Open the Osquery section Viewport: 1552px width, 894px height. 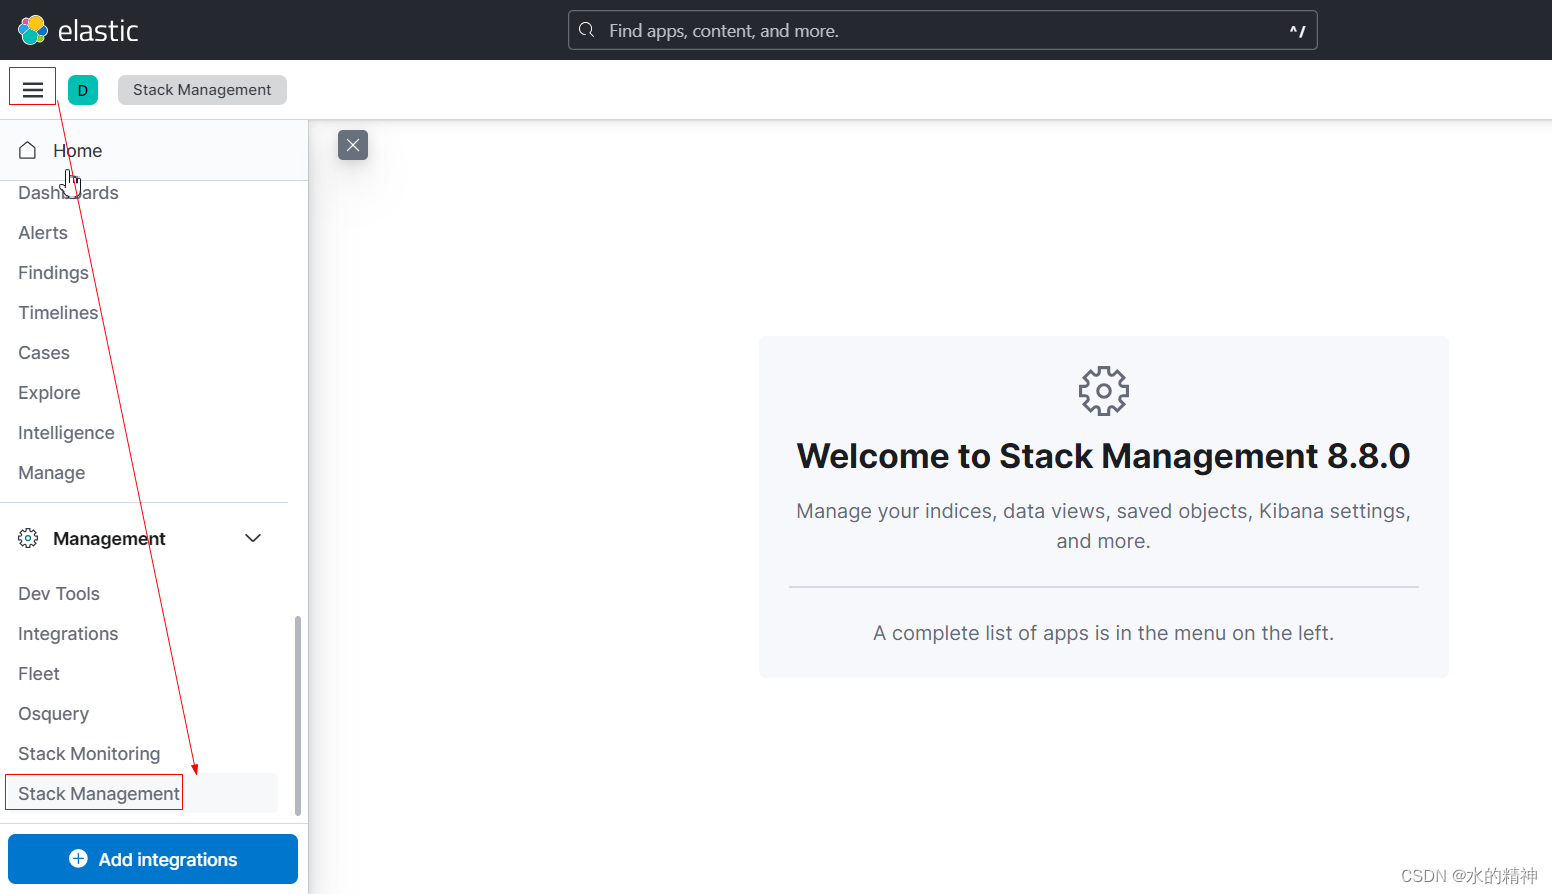point(53,713)
